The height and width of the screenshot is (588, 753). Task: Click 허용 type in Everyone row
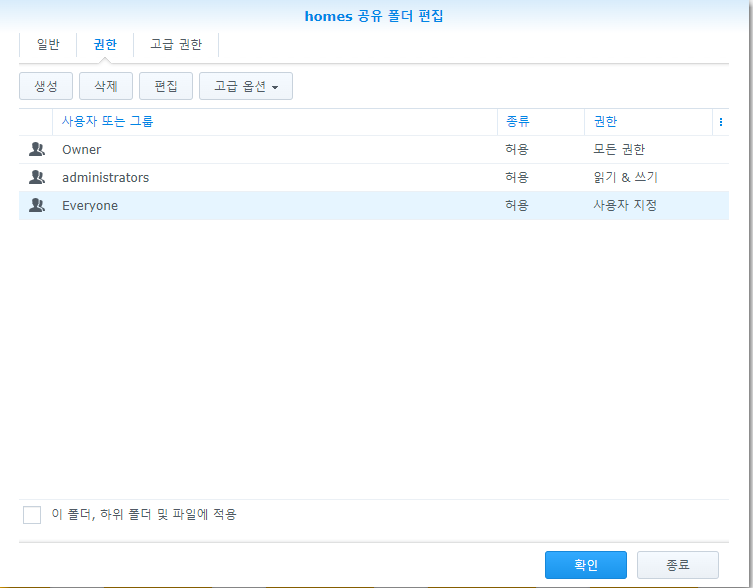click(x=517, y=206)
